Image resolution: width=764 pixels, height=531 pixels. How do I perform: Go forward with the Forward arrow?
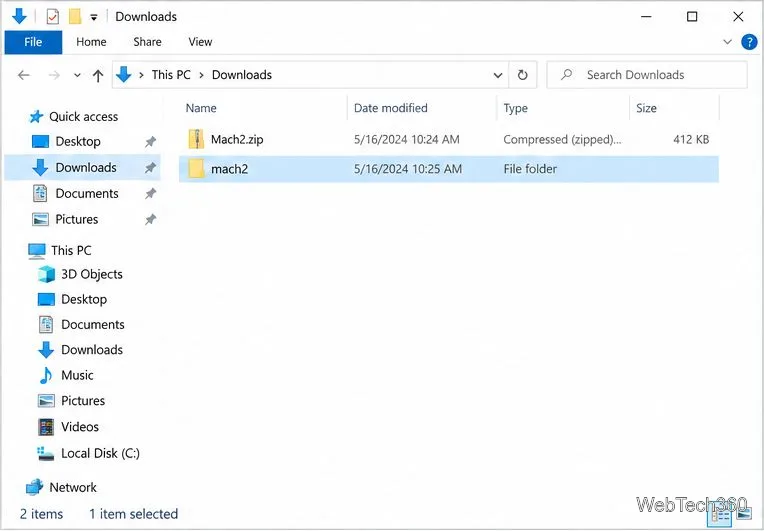tap(54, 75)
